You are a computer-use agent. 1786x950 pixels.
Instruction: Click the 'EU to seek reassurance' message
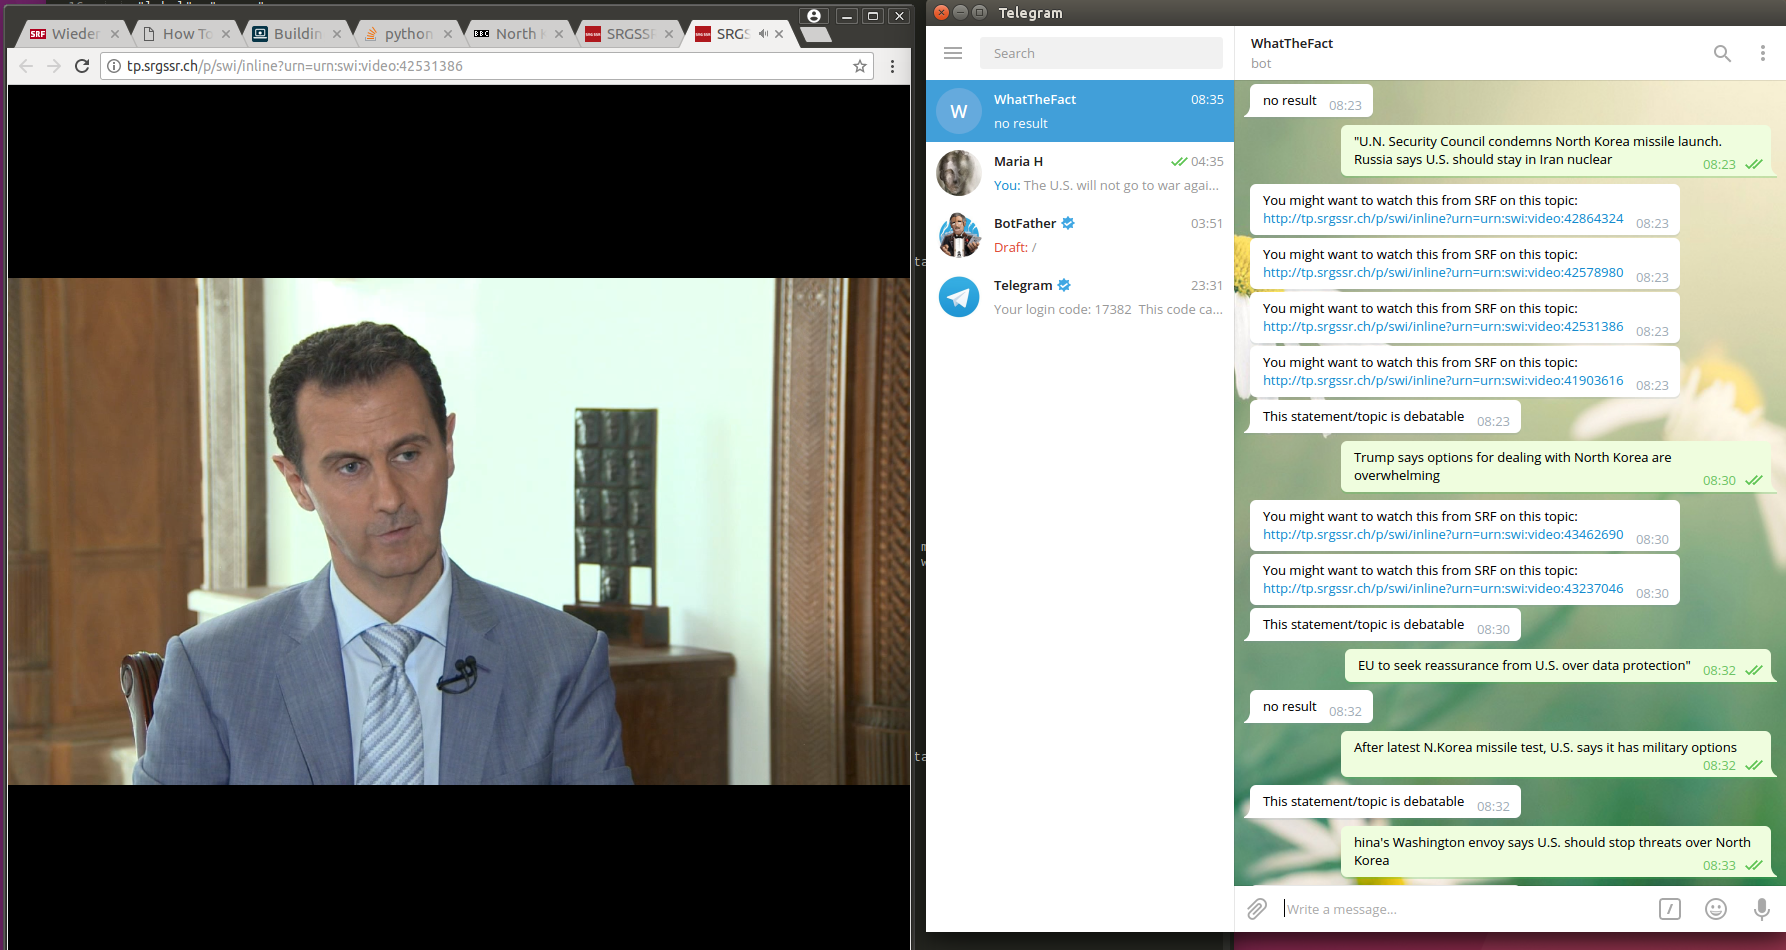tap(1558, 666)
